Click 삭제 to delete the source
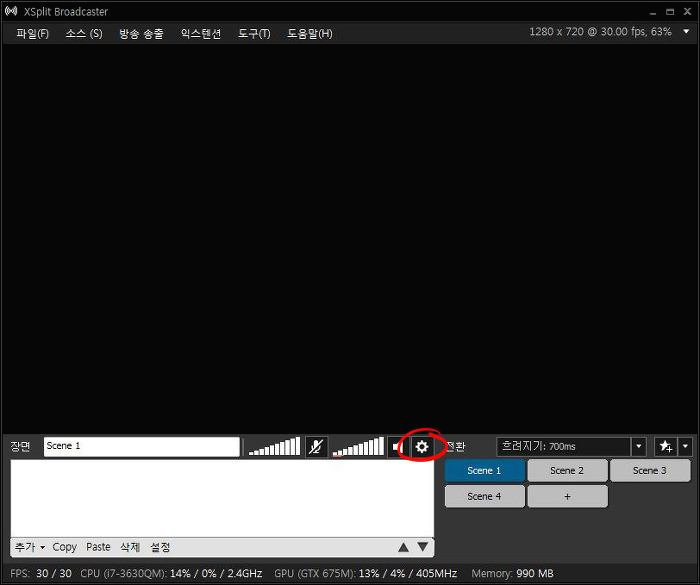700x585 pixels. [x=130, y=547]
